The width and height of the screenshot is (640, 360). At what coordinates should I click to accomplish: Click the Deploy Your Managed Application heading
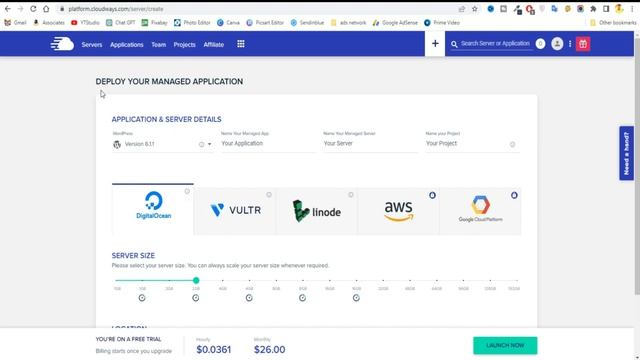pyautogui.click(x=169, y=82)
